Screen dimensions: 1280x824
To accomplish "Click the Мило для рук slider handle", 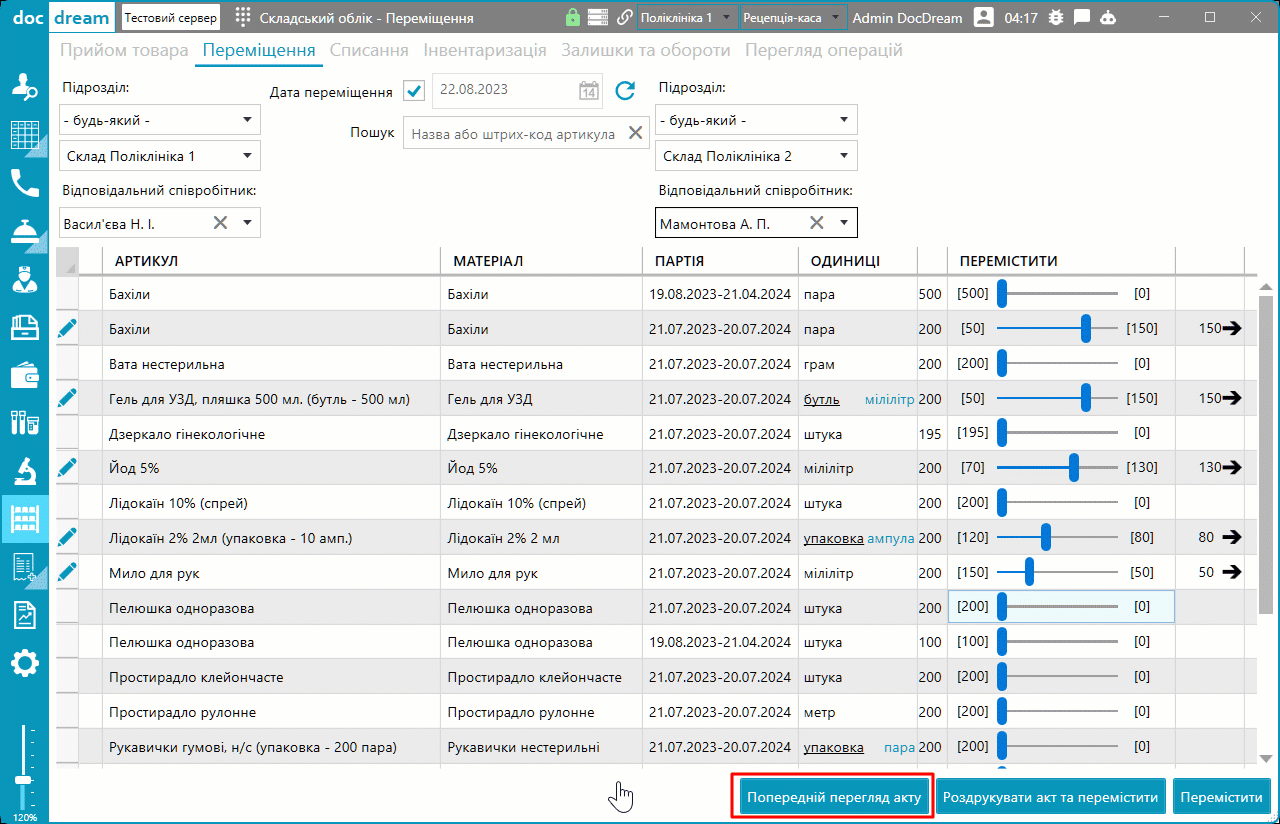I will (x=1029, y=572).
